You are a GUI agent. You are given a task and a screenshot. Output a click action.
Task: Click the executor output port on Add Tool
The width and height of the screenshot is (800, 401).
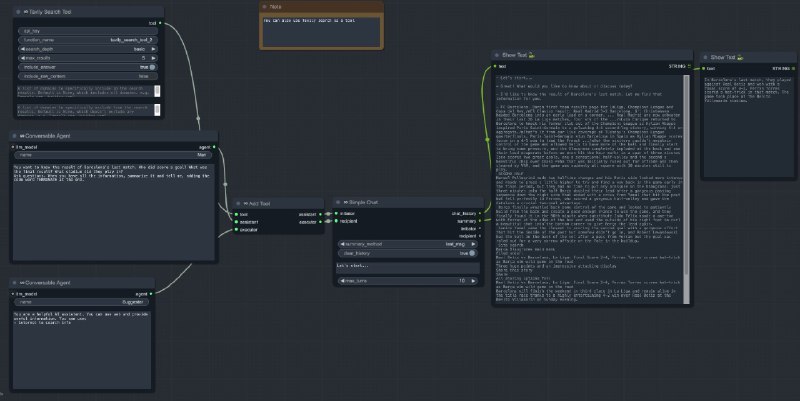click(x=320, y=222)
